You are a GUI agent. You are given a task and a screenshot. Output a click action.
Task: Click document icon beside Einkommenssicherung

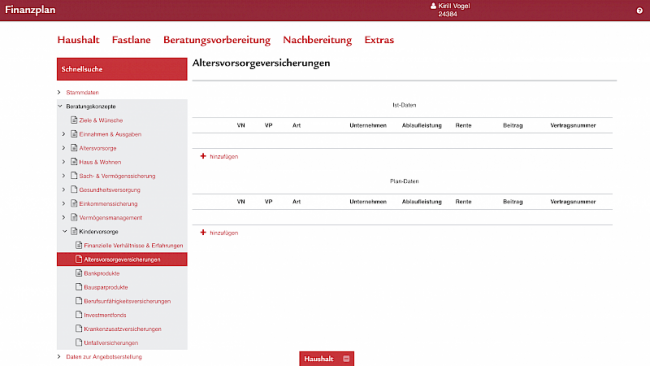[x=74, y=204]
